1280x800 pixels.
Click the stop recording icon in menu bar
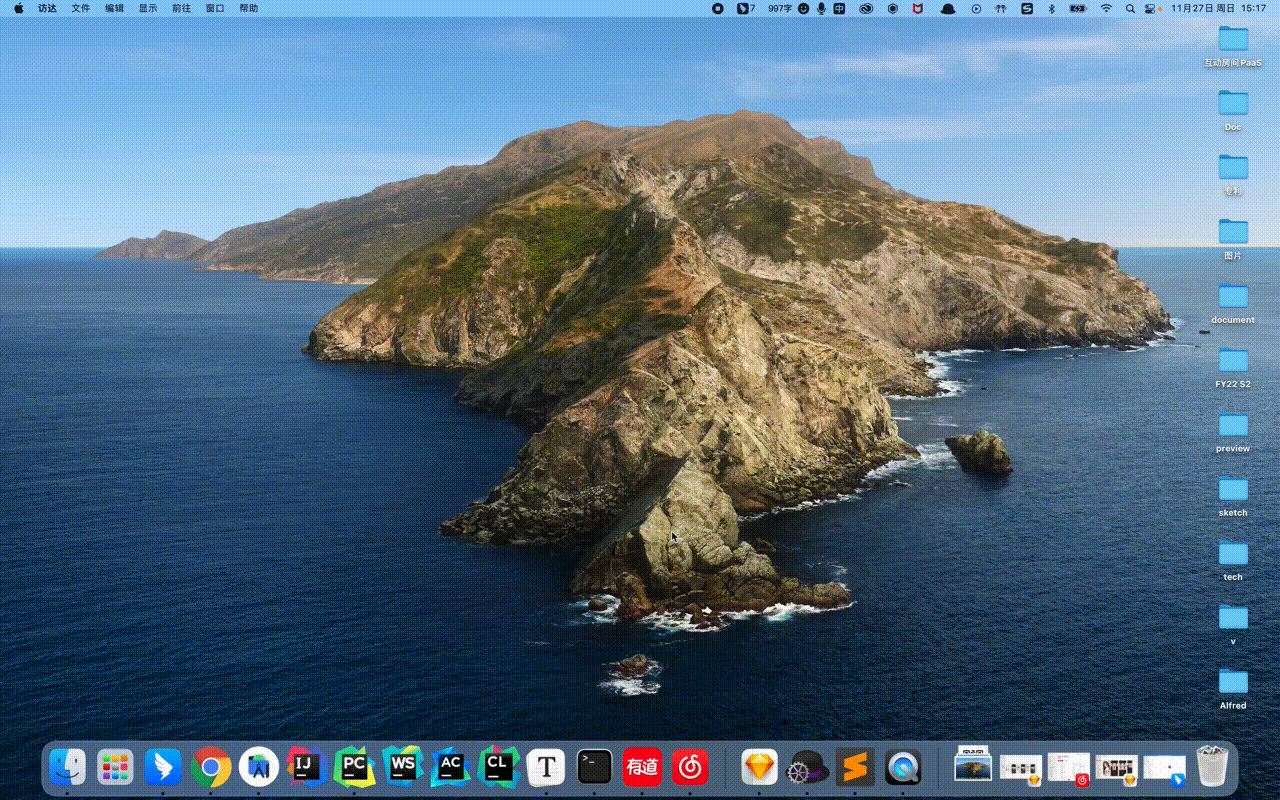tap(718, 8)
